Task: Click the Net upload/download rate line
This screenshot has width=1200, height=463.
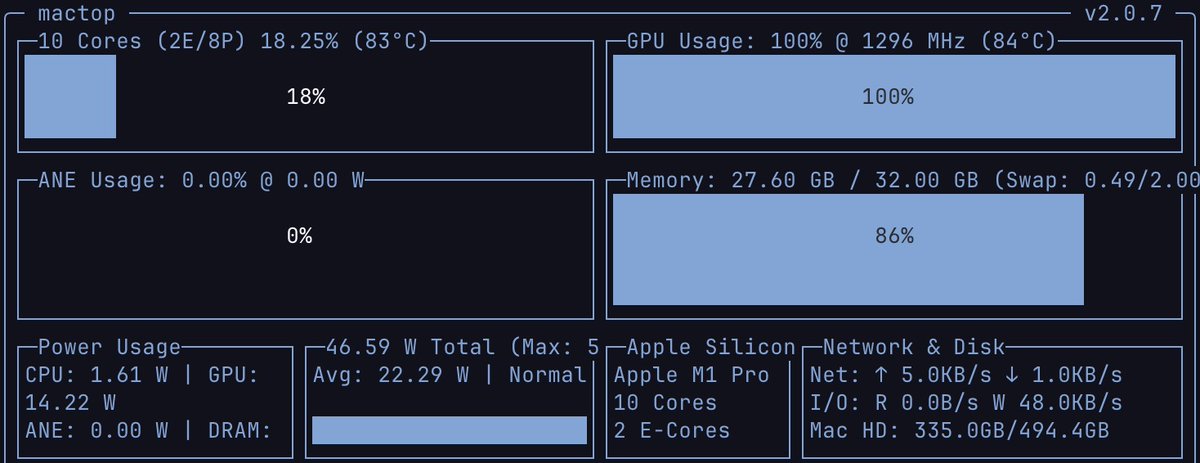Action: click(966, 375)
